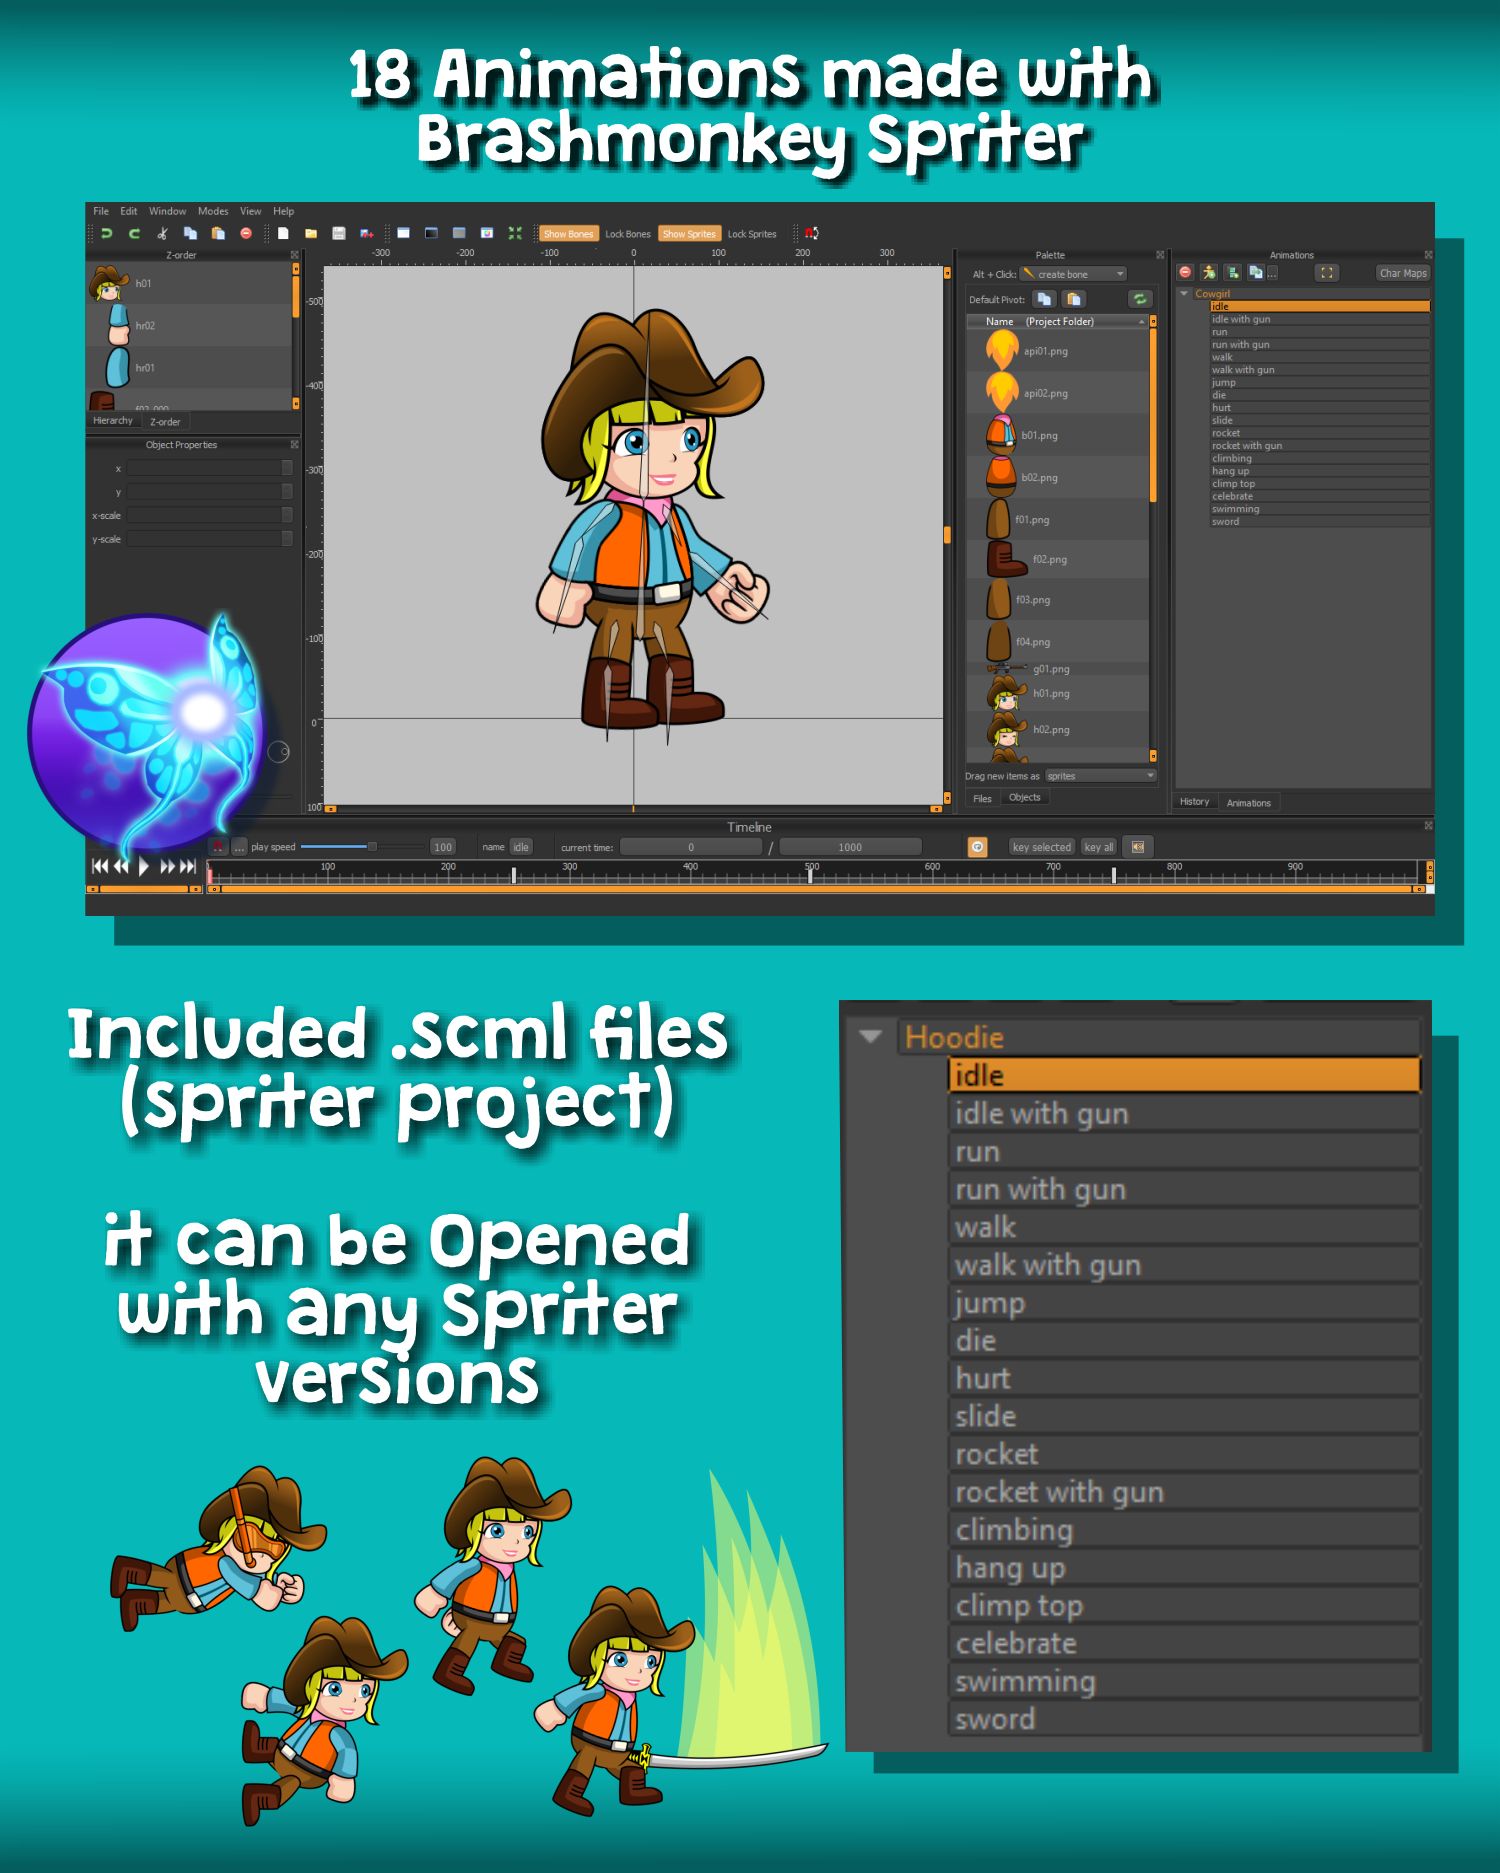Click the red delete animation icon

[x=1185, y=272]
